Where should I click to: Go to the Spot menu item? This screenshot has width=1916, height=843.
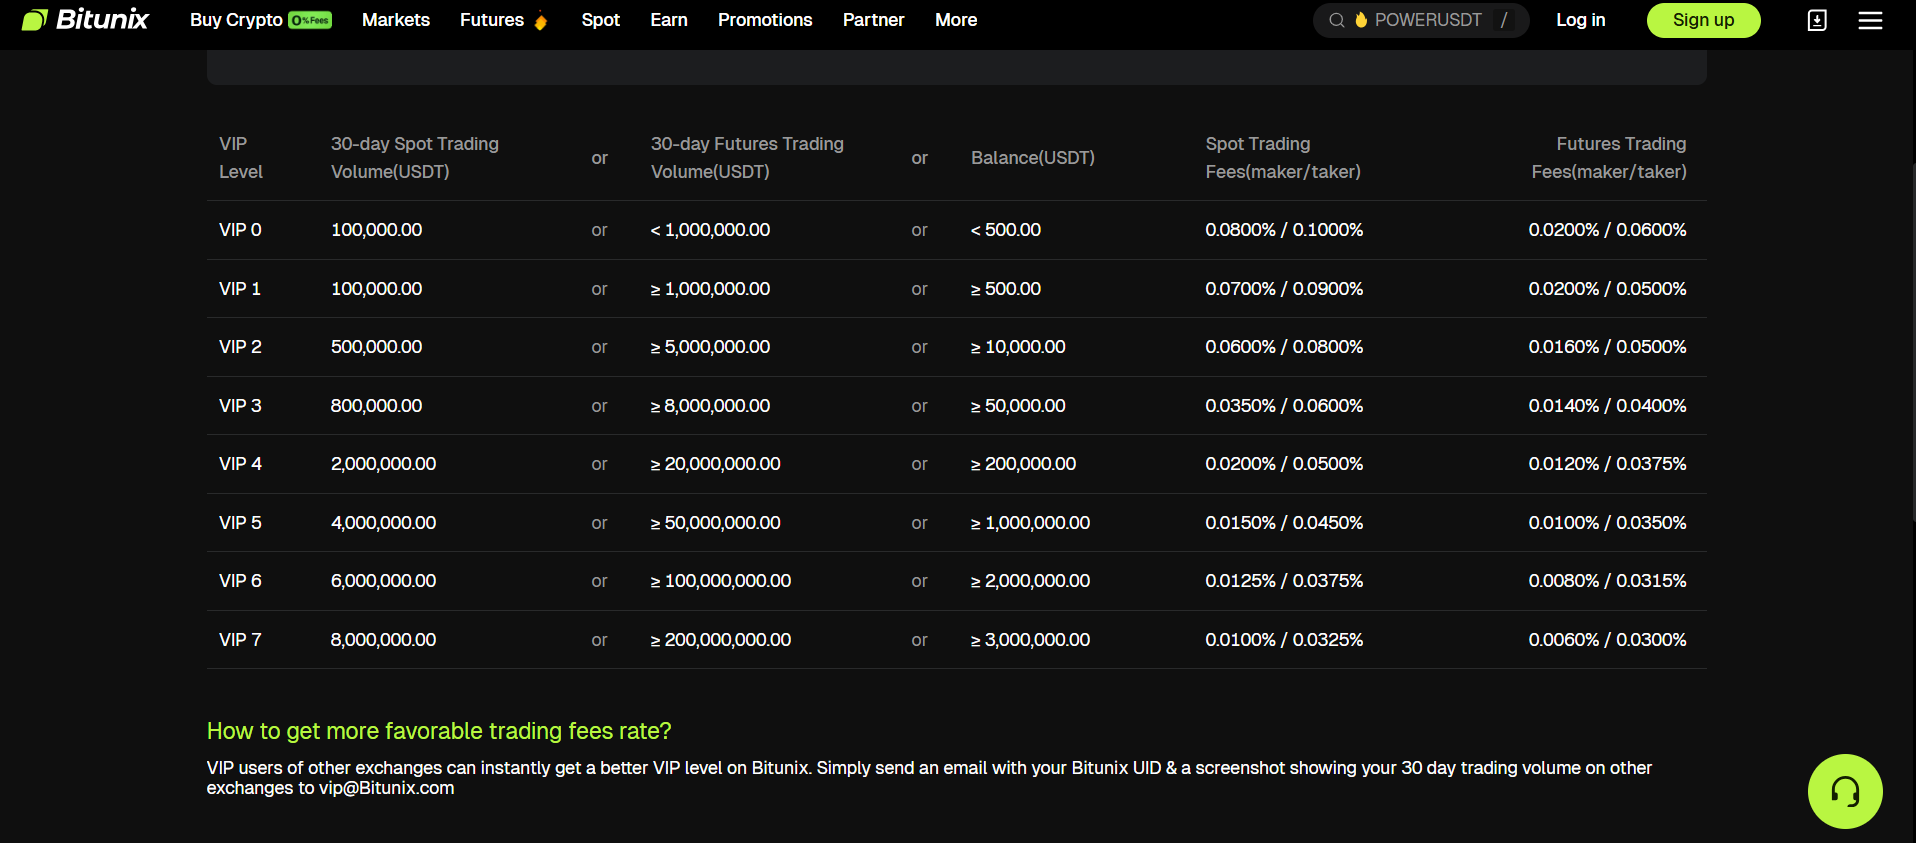[601, 20]
